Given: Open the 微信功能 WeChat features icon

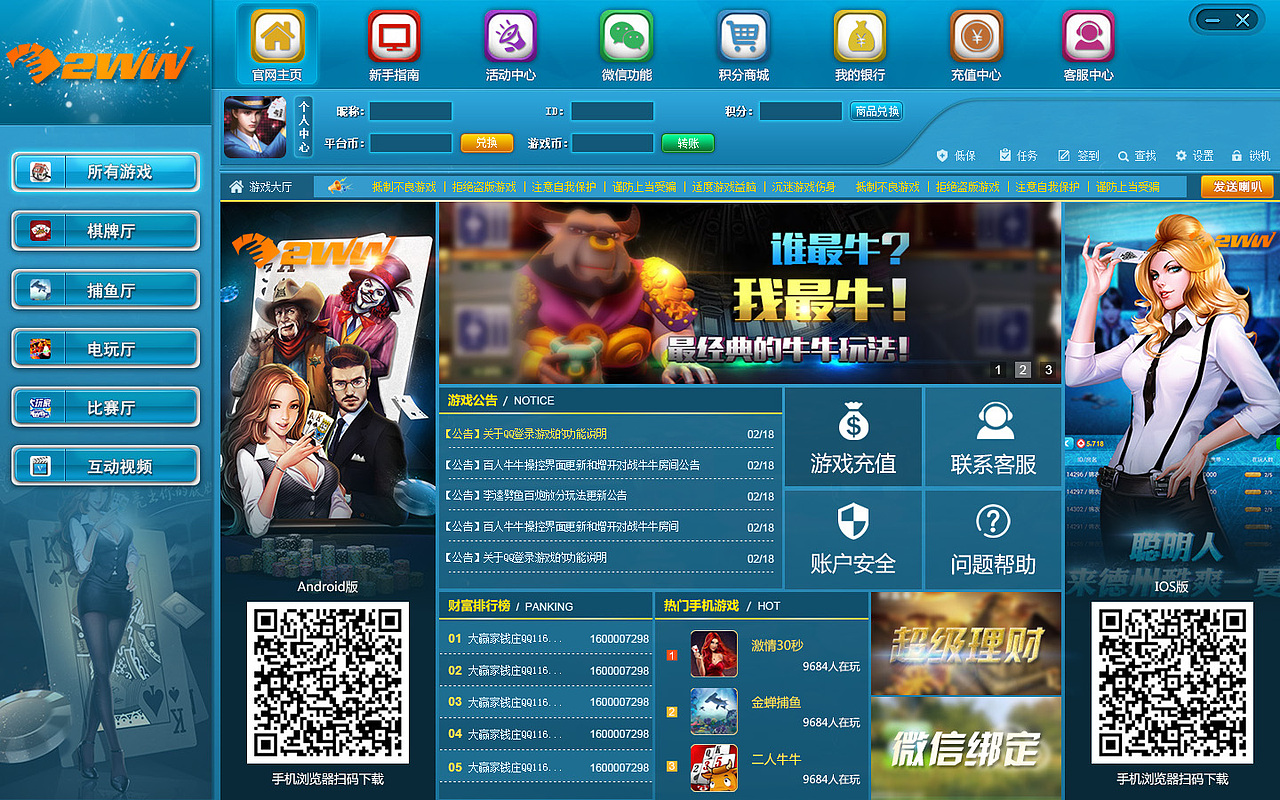Looking at the screenshot, I should click(626, 38).
